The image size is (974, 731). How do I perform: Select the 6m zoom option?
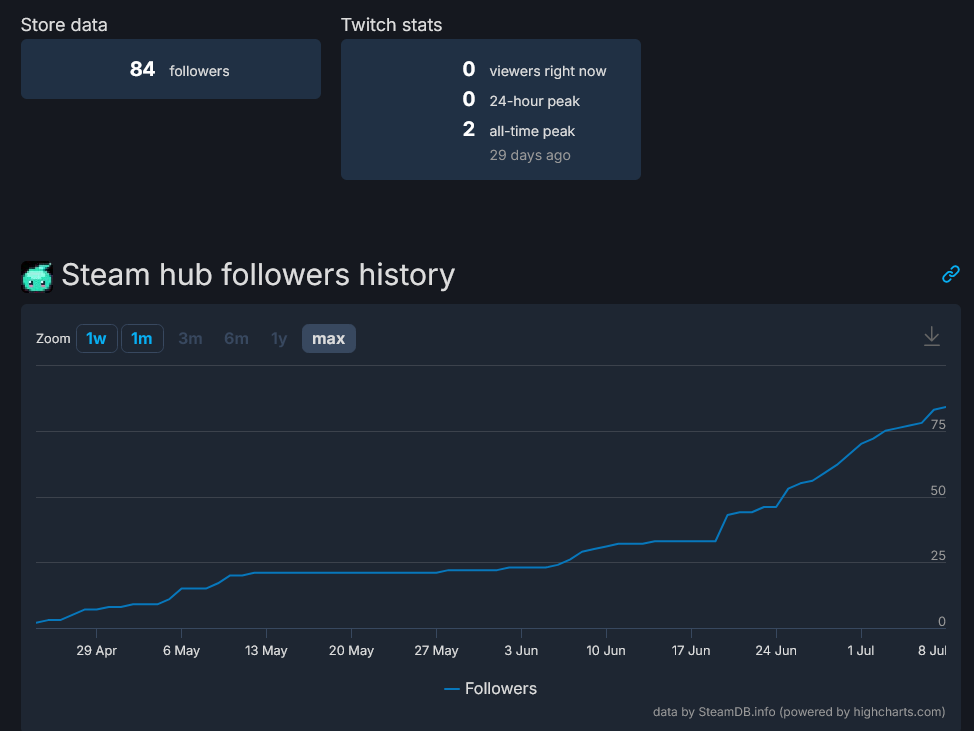click(236, 338)
